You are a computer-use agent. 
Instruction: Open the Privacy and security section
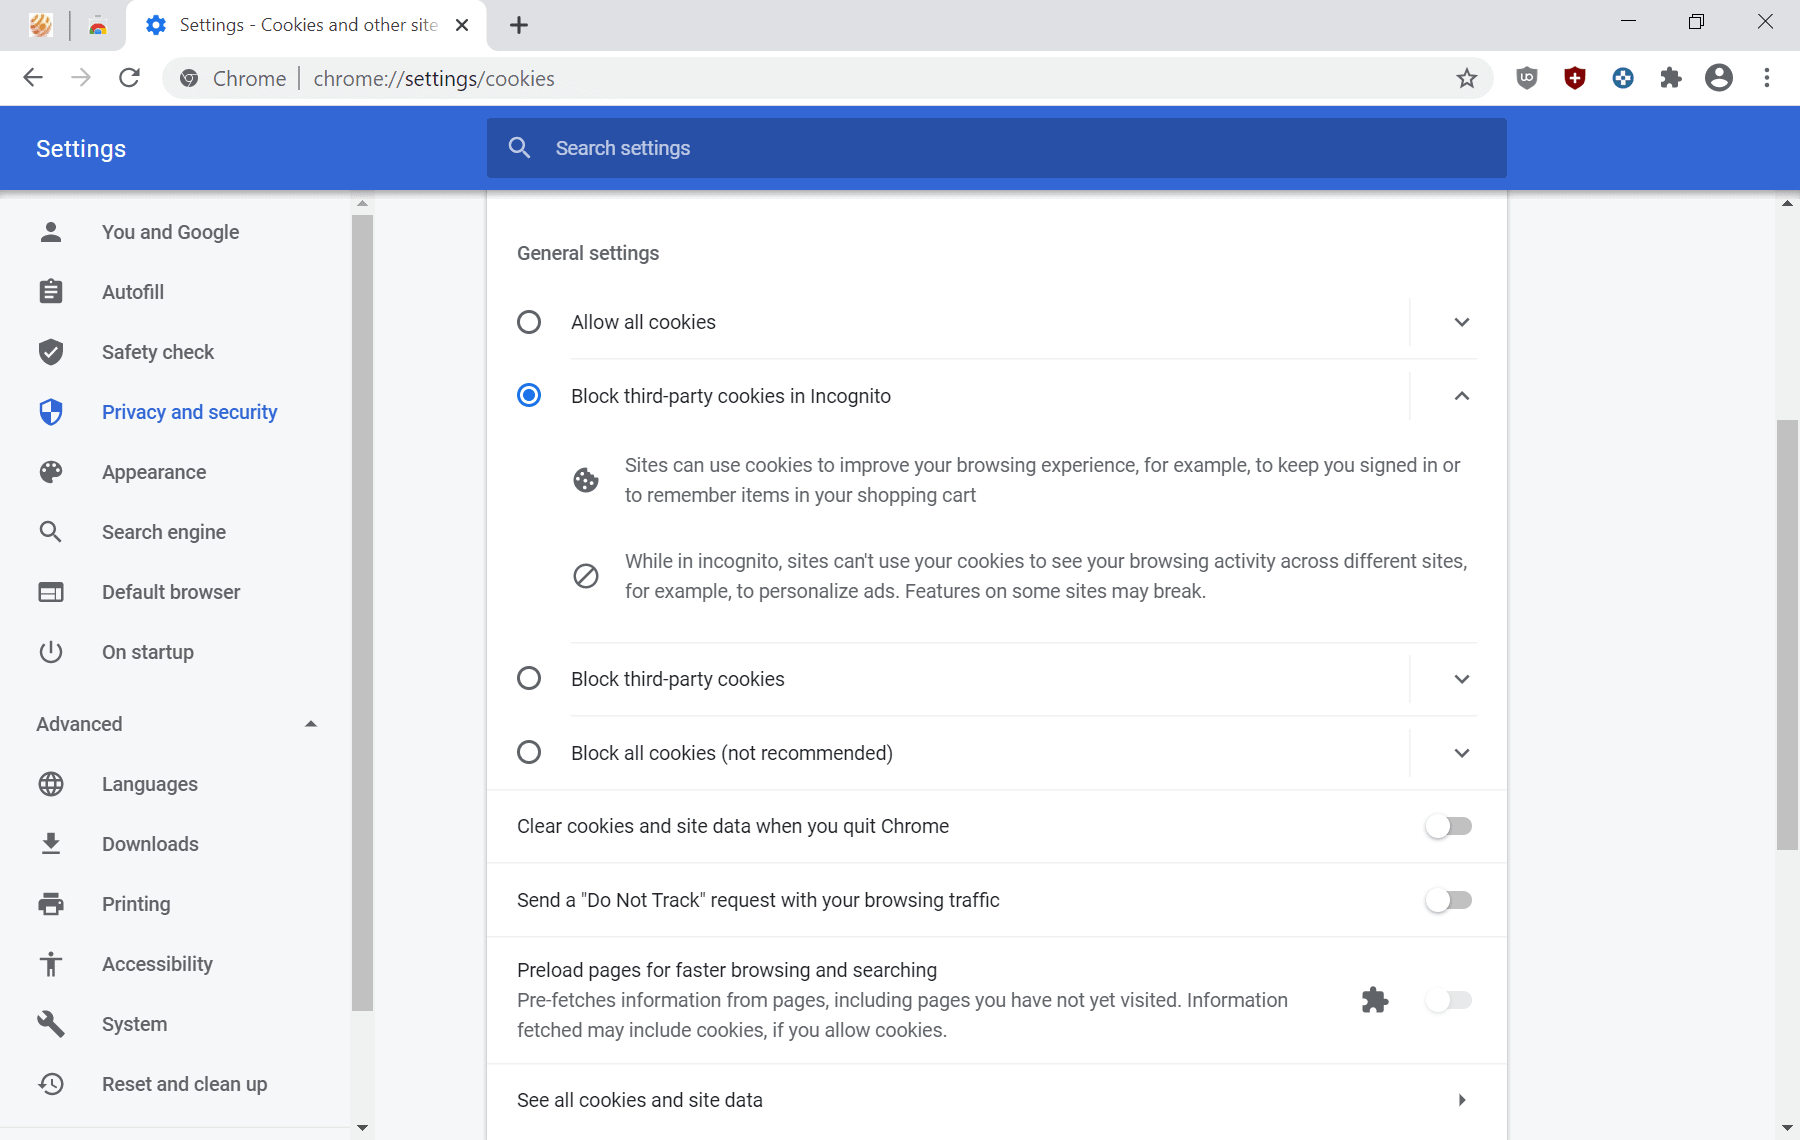pyautogui.click(x=189, y=412)
